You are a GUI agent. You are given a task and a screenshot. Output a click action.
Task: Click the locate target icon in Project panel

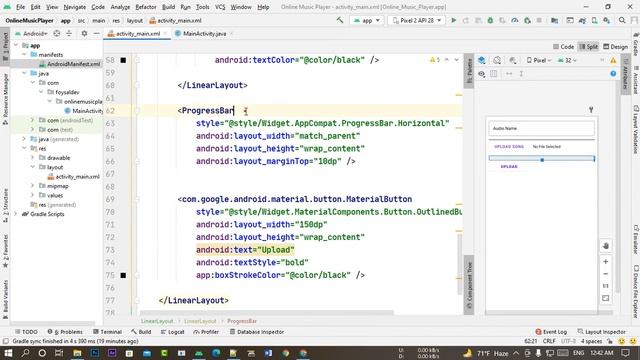[x=57, y=33]
